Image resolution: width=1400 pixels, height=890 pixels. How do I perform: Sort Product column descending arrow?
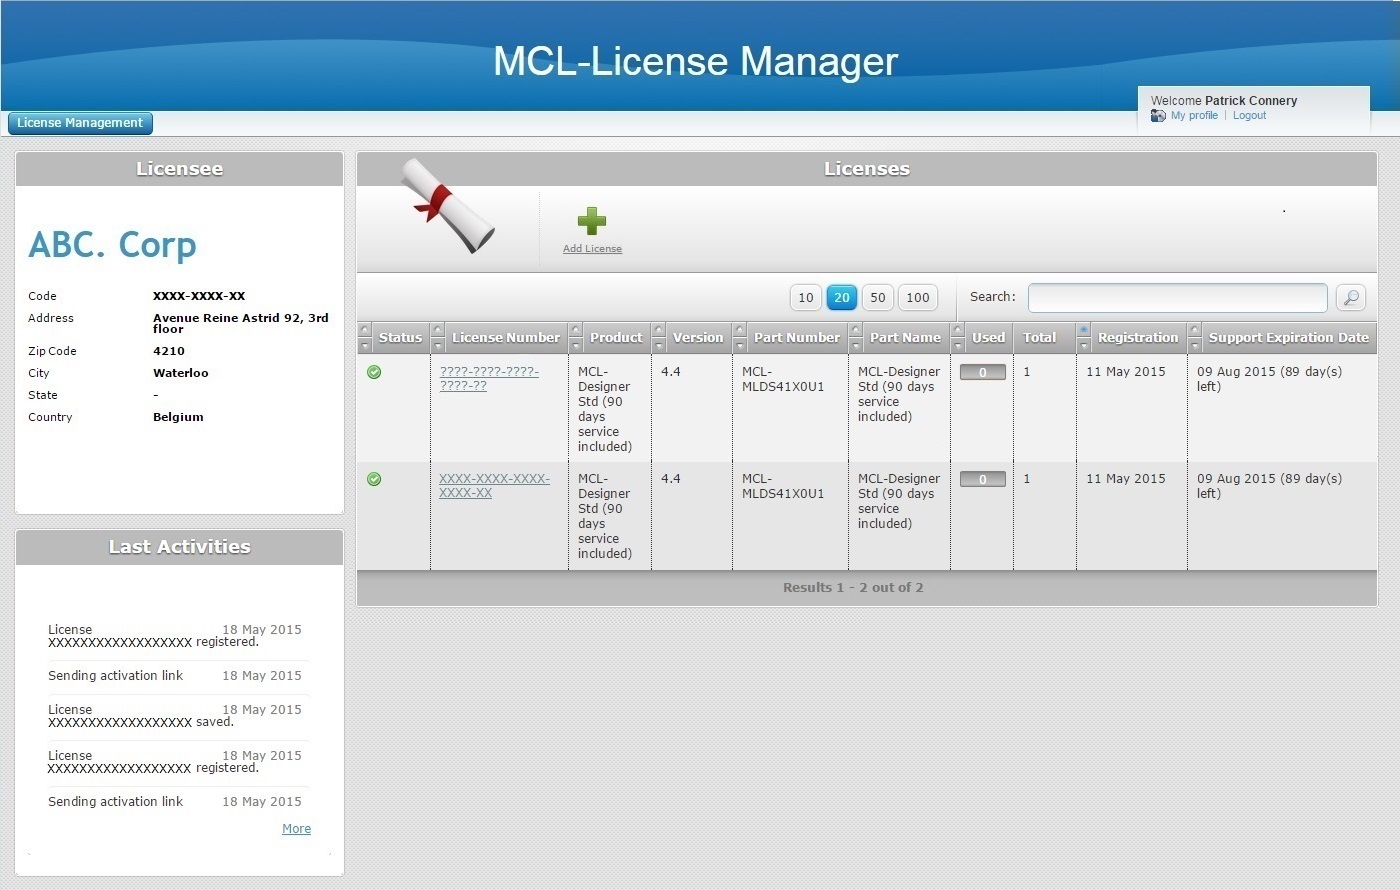(575, 346)
